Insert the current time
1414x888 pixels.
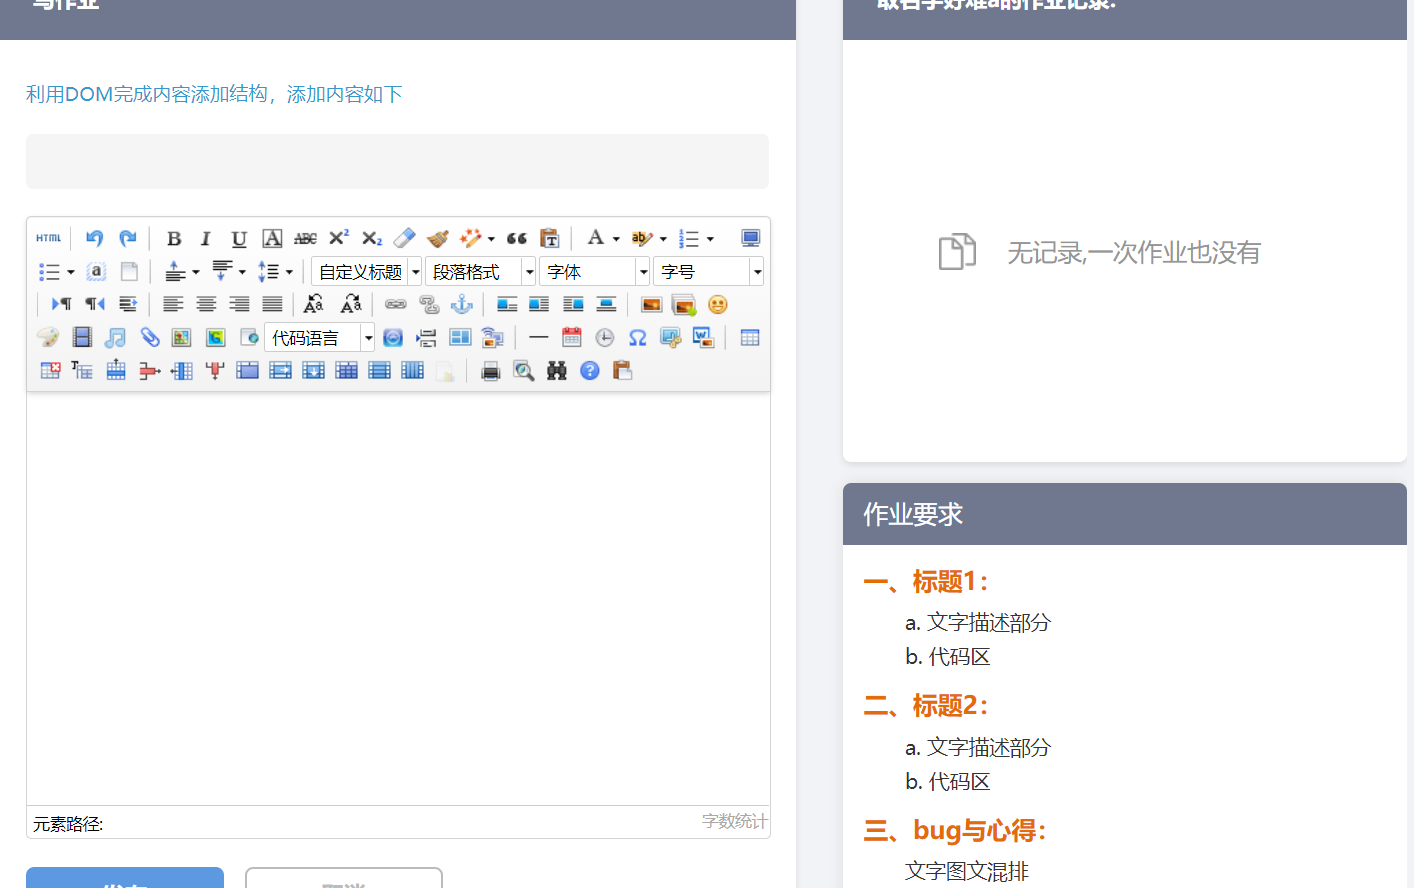pyautogui.click(x=604, y=337)
